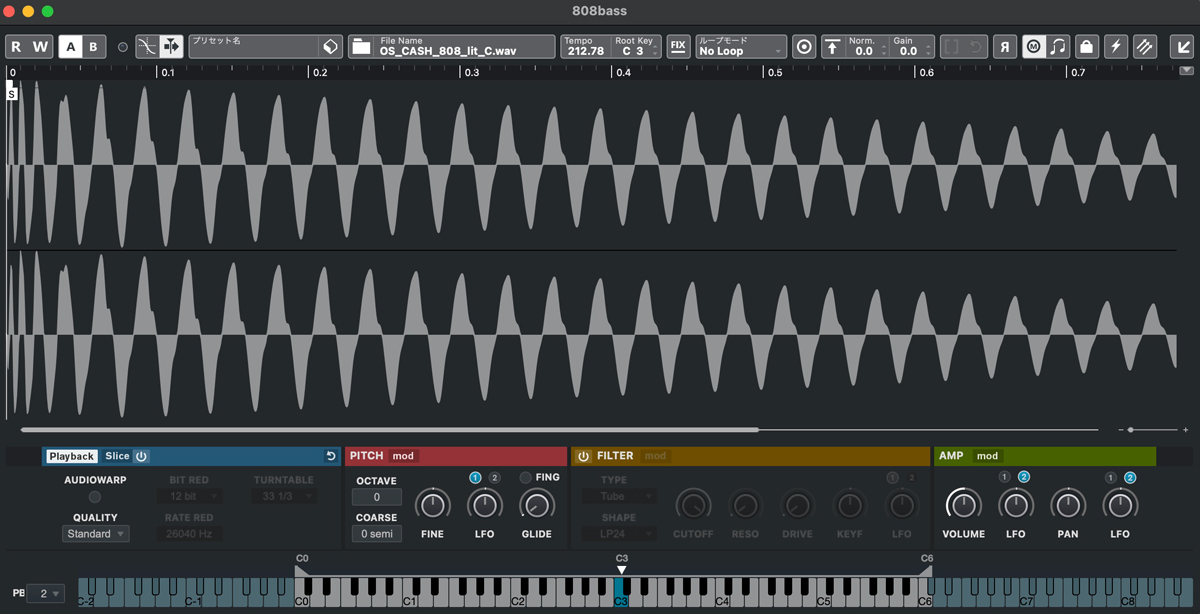
Task: Enable the FING glide toggle
Action: point(524,477)
